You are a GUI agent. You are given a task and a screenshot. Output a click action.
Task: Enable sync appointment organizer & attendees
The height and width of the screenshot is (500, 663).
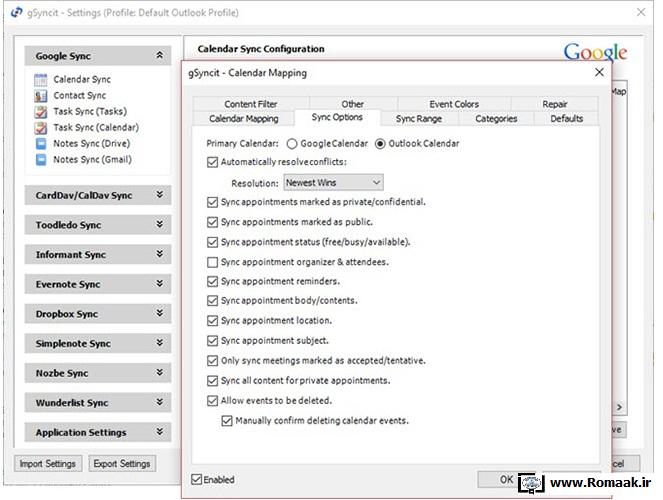212,262
